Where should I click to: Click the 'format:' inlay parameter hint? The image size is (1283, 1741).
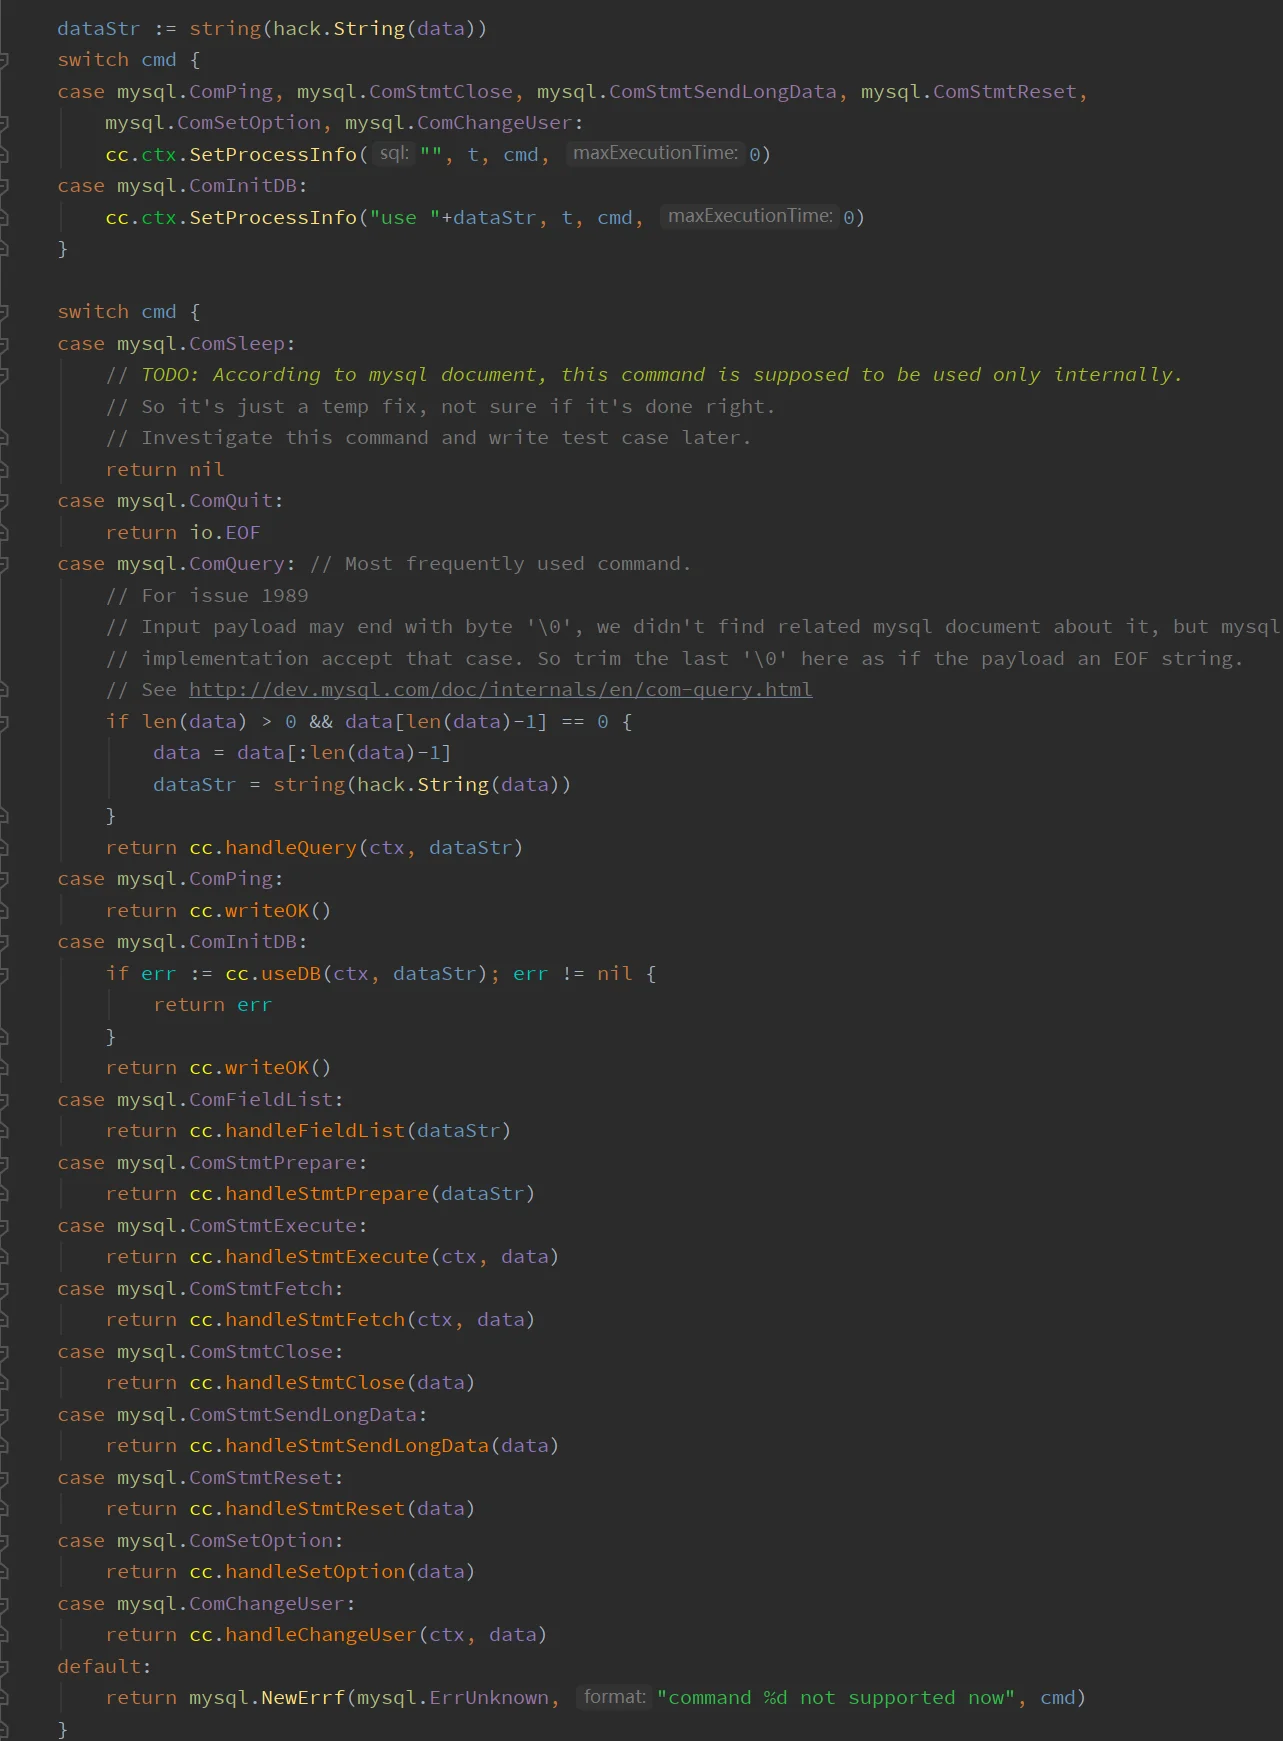pos(614,1697)
